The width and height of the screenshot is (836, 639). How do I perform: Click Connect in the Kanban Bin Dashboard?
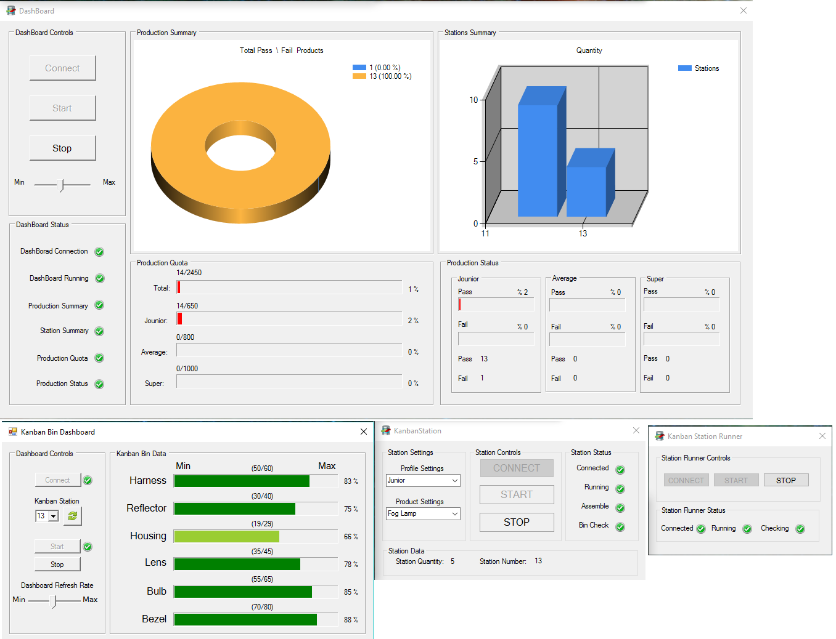[58, 480]
